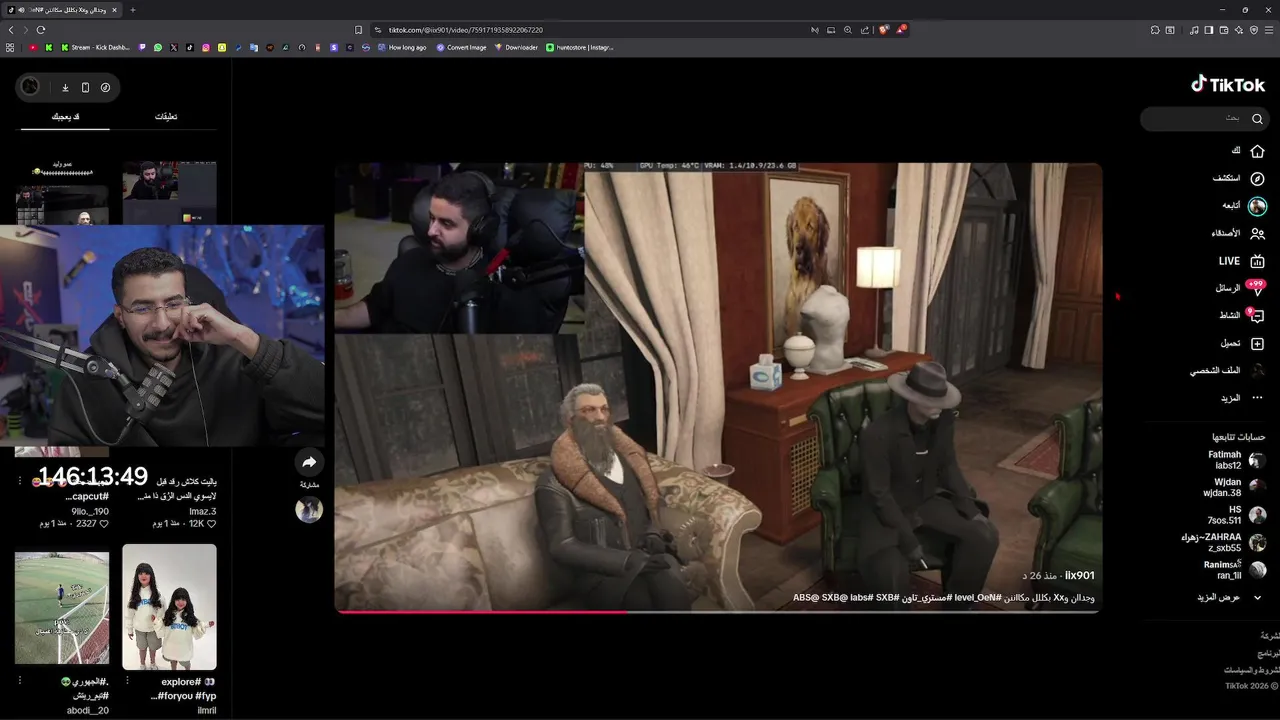Open the creator avatar below the share button
Viewport: 1280px width, 720px height.
coord(309,509)
